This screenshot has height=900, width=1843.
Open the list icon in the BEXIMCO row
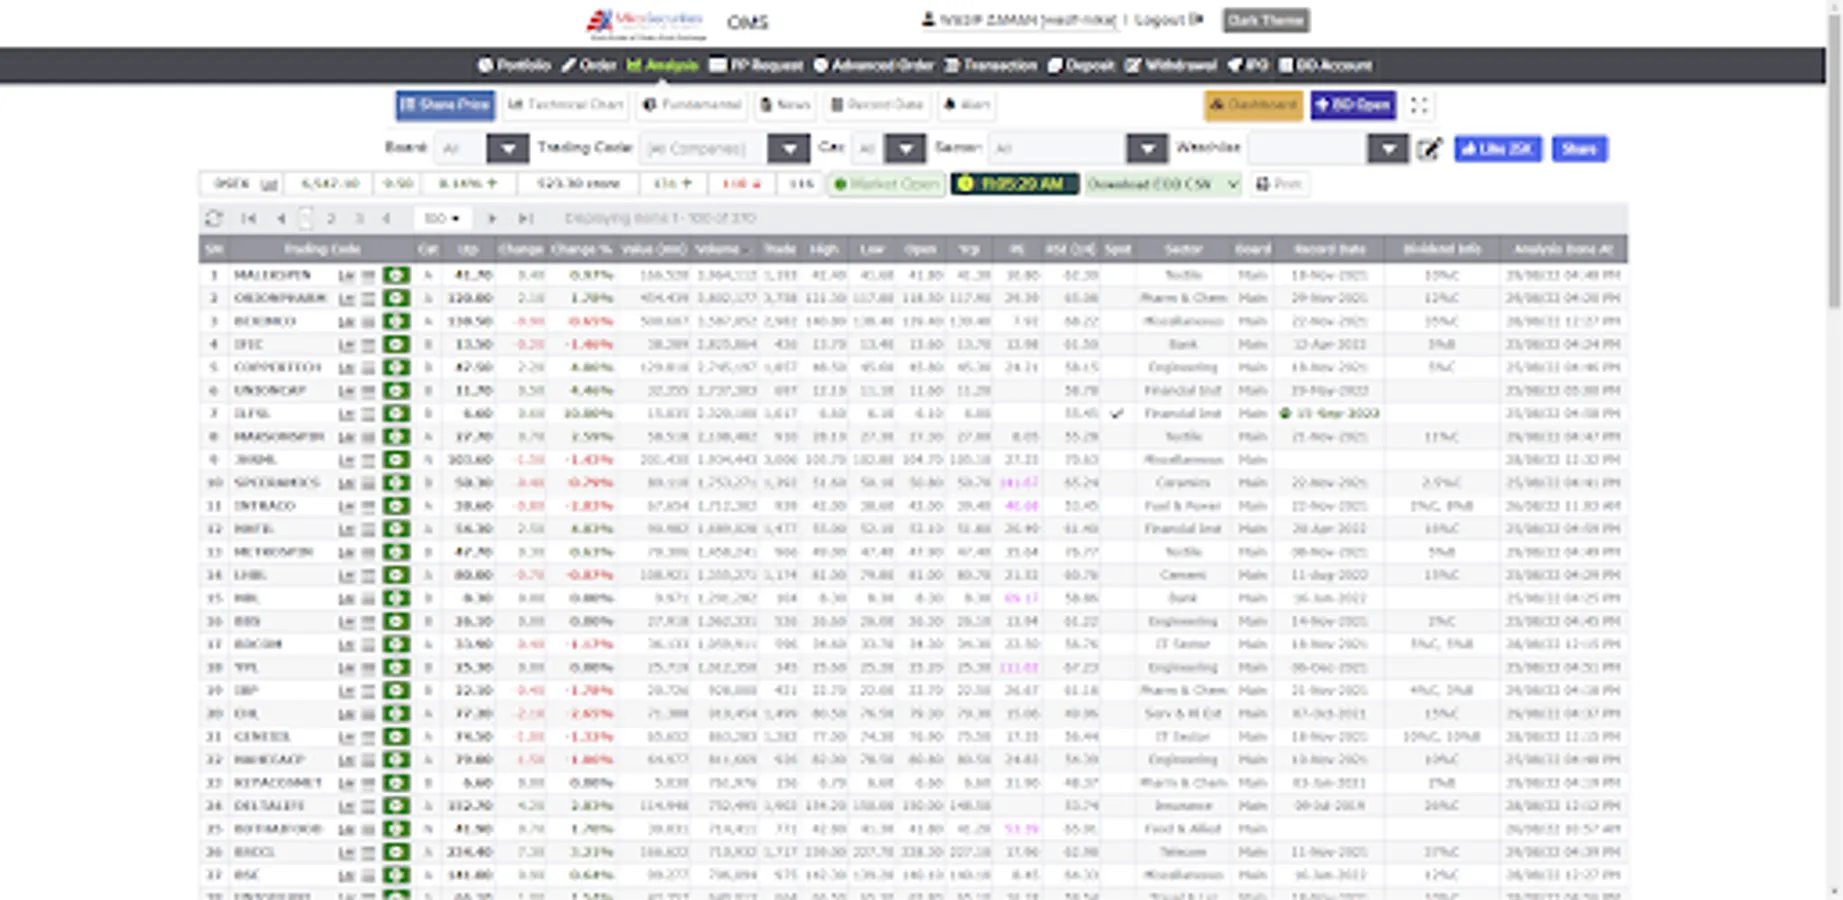[368, 321]
